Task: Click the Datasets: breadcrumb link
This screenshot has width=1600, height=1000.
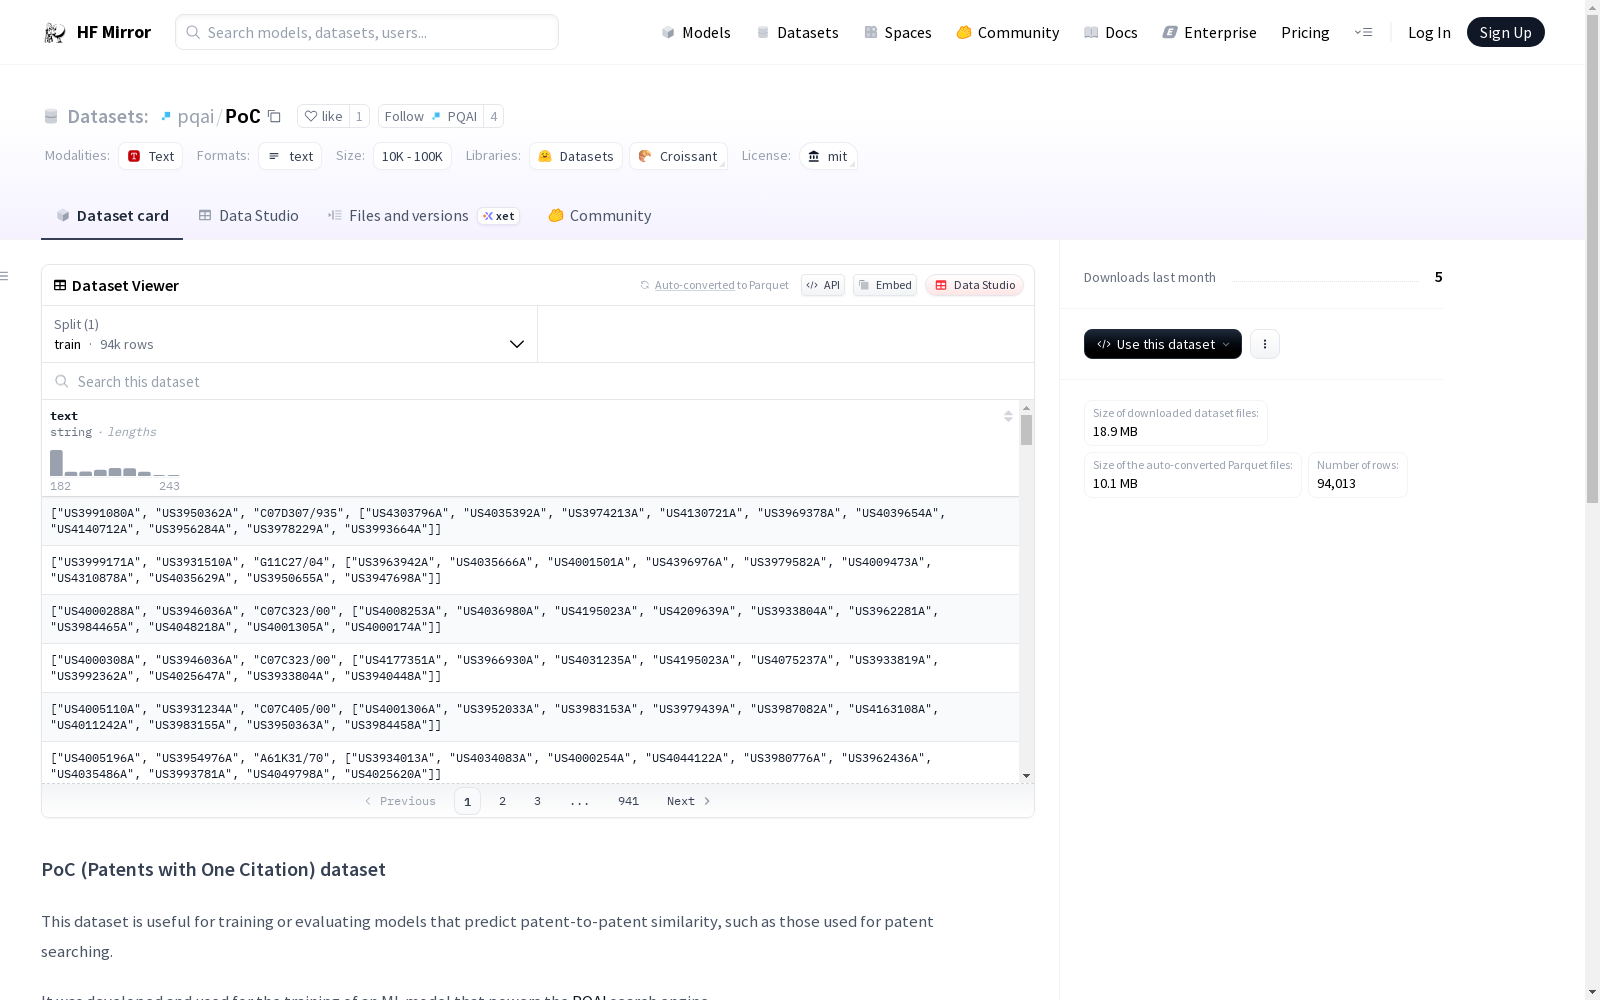Action: click(107, 116)
